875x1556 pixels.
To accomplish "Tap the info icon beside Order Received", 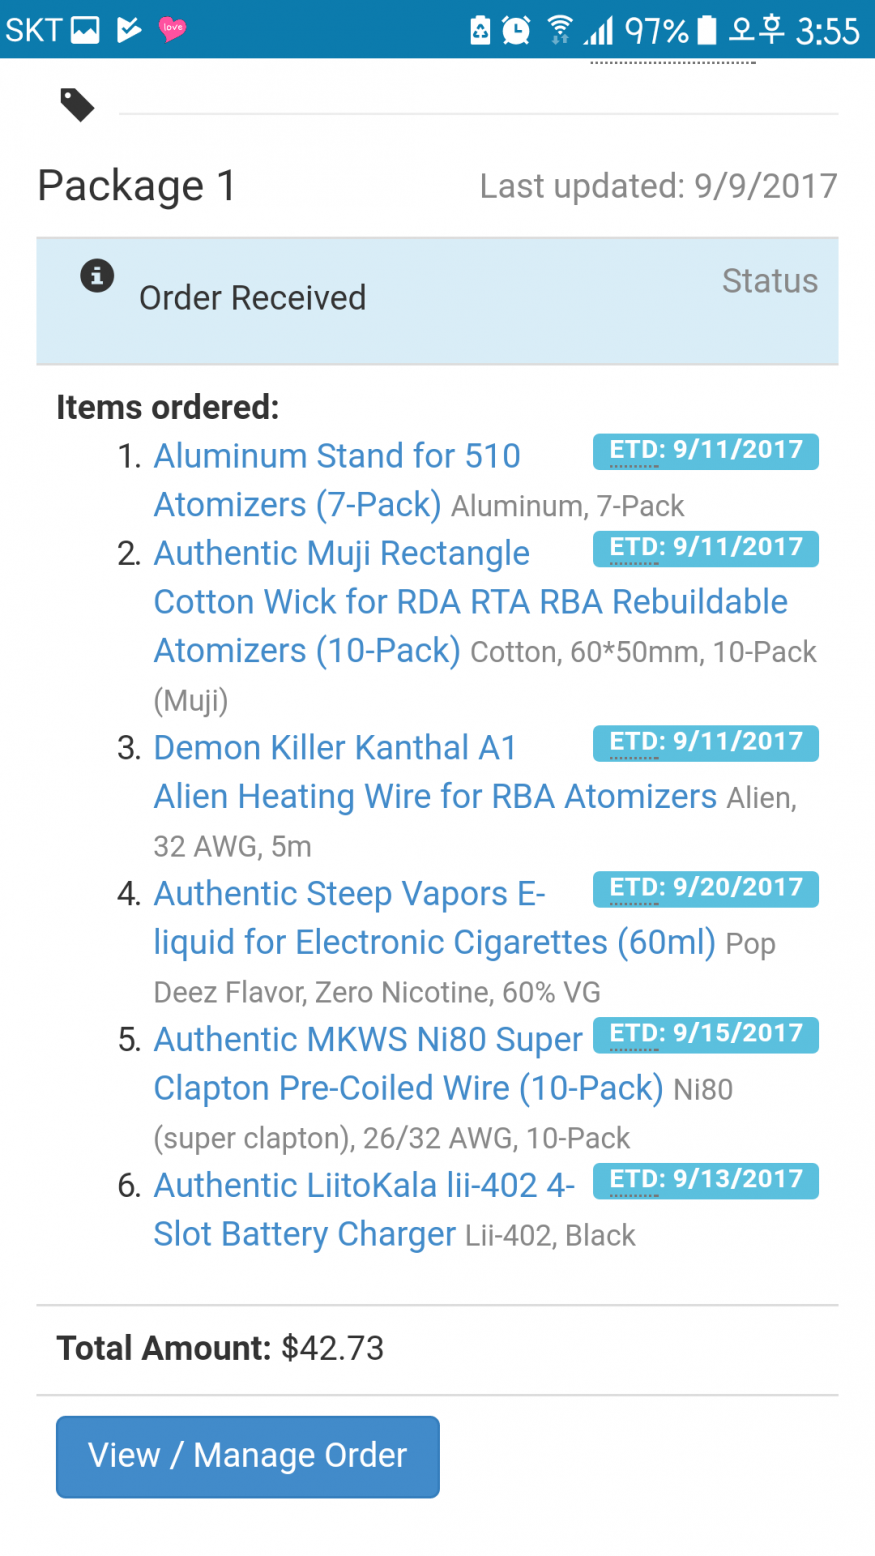I will 97,275.
